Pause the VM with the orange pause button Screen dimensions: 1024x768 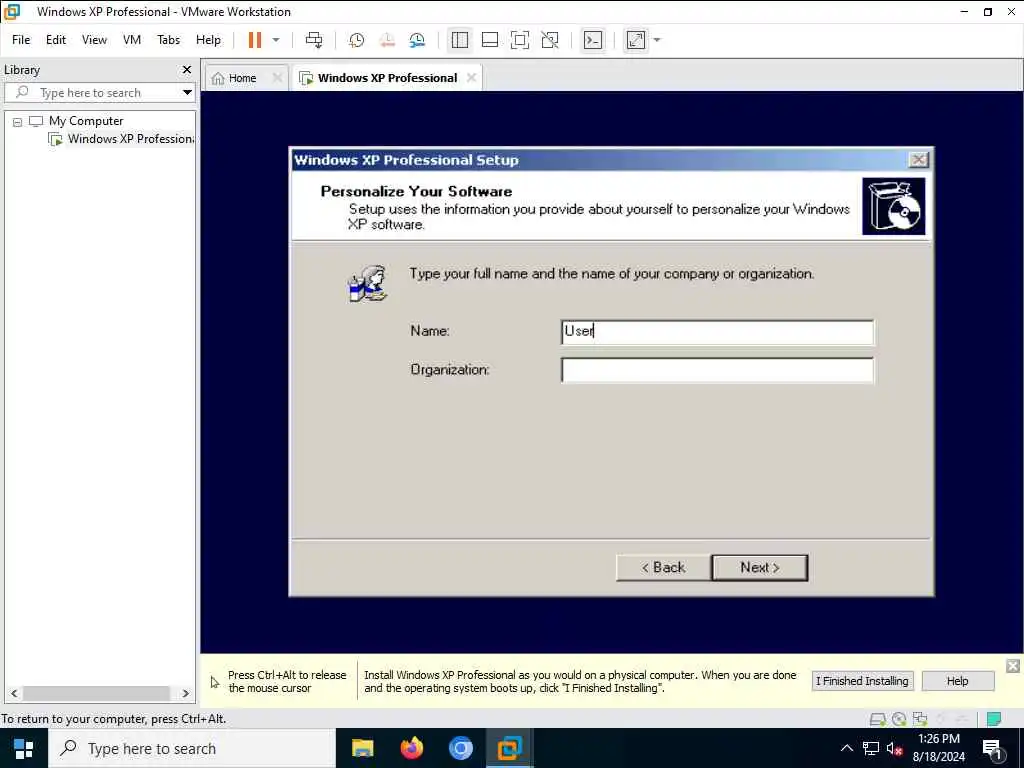click(x=255, y=40)
